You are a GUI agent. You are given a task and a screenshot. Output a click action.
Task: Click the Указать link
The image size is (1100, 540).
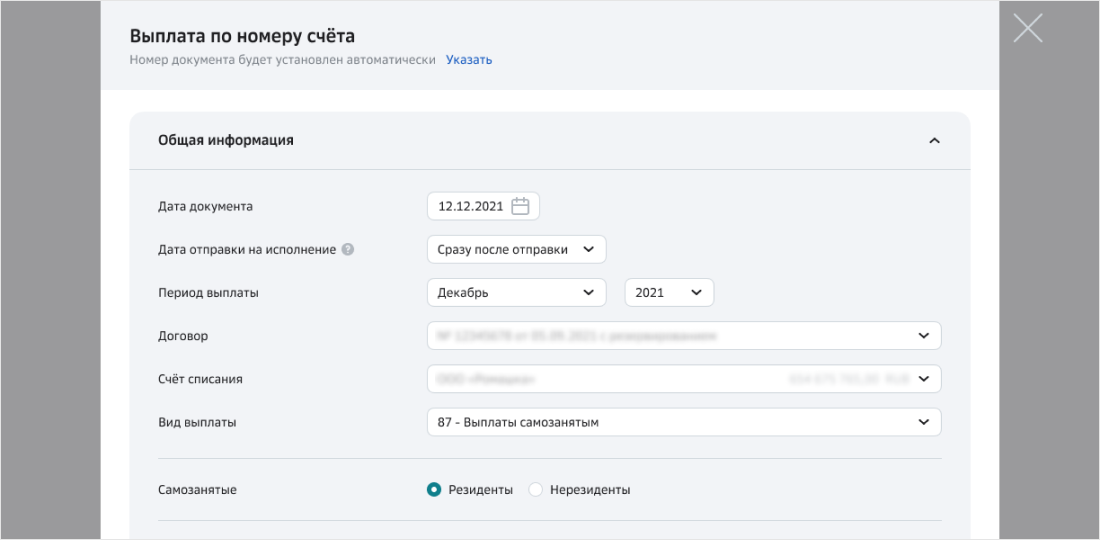(468, 60)
